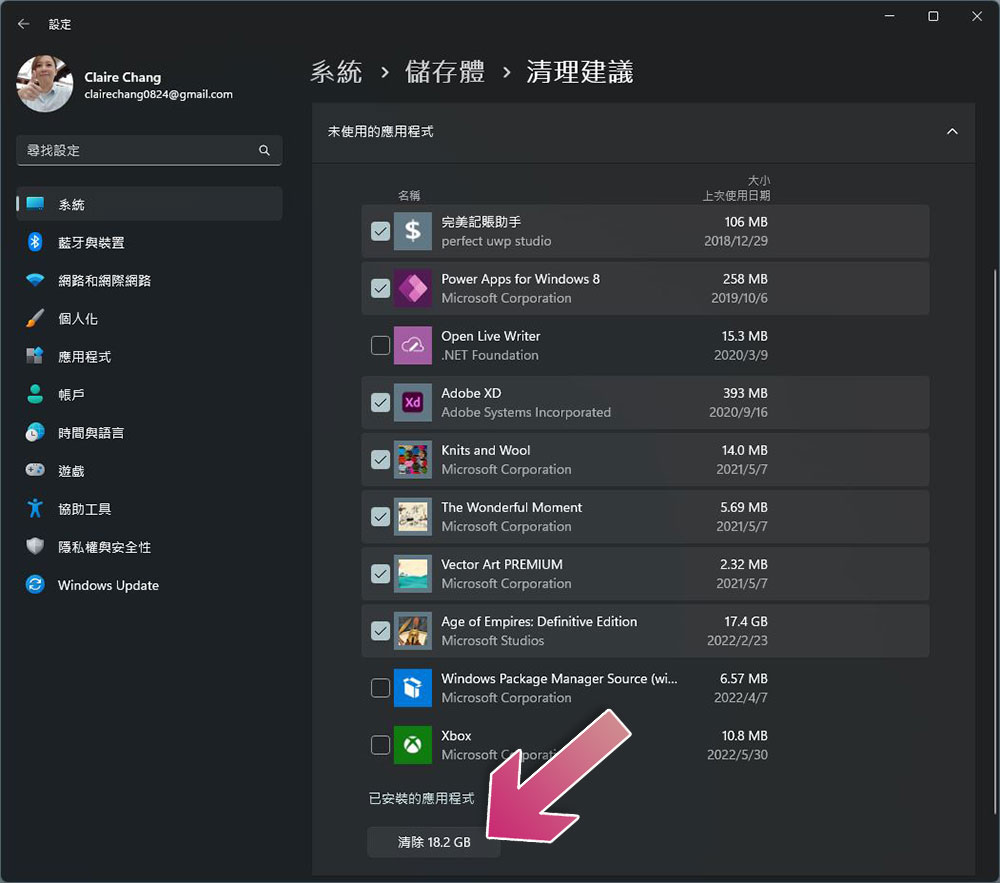
Task: Click the 清除 18.2 GB button
Action: 434,842
